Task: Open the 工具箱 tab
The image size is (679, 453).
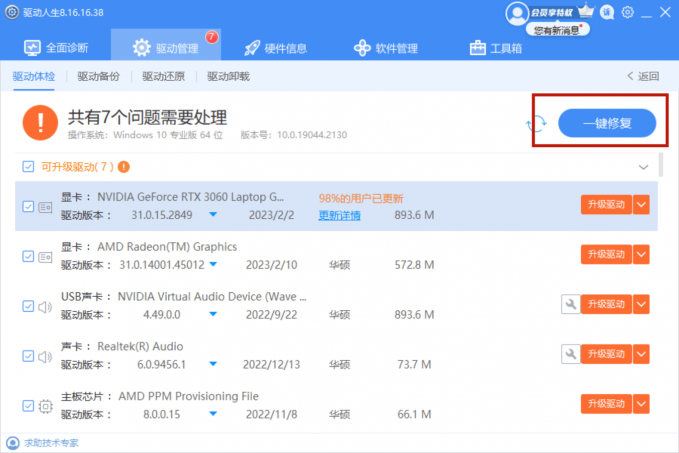Action: pyautogui.click(x=496, y=48)
